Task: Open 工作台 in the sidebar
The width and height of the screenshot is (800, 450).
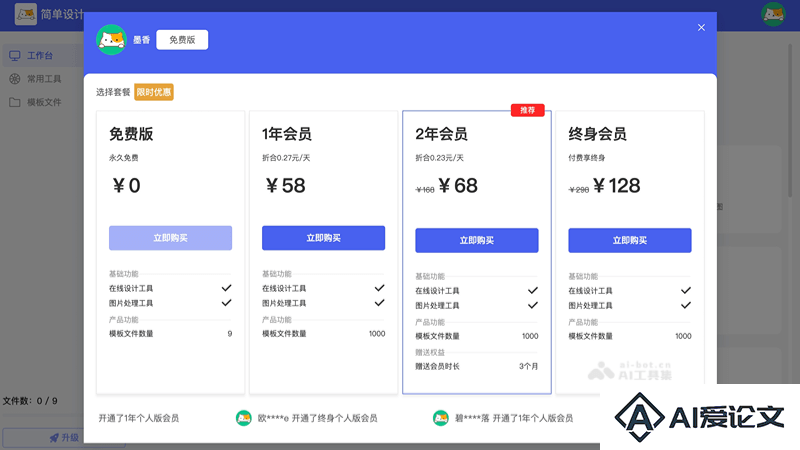Action: click(x=40, y=56)
